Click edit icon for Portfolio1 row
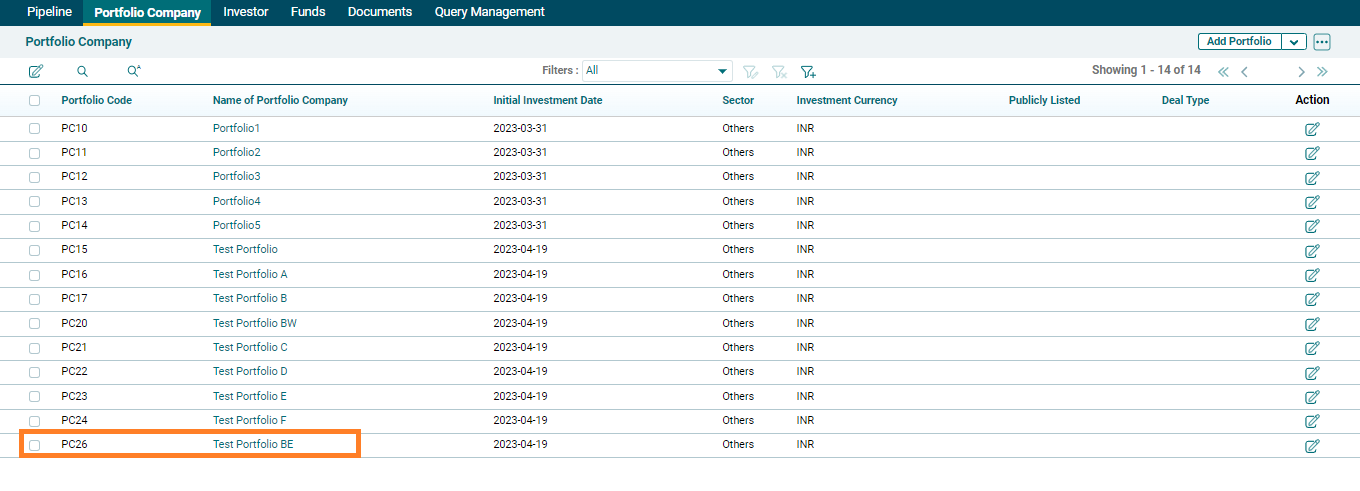 click(1312, 129)
